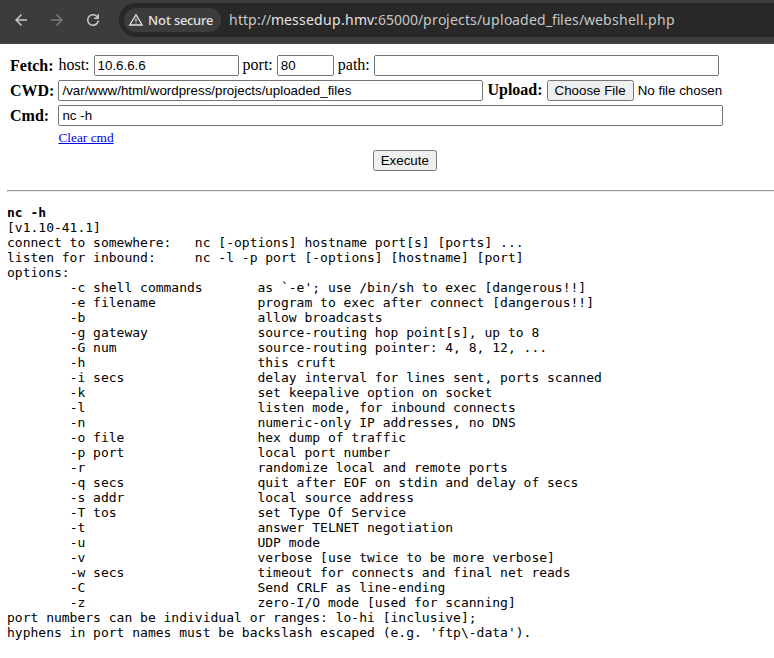This screenshot has height=658, width=774.
Task: Click the port field containing 80
Action: click(x=305, y=66)
